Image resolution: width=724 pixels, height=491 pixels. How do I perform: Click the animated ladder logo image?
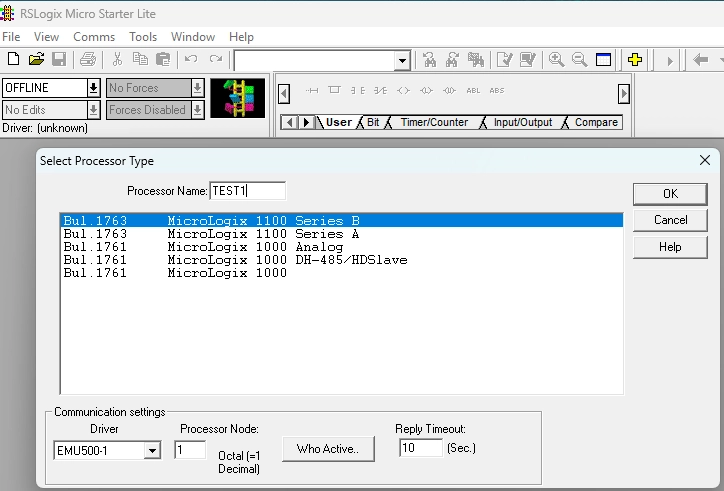coord(238,98)
